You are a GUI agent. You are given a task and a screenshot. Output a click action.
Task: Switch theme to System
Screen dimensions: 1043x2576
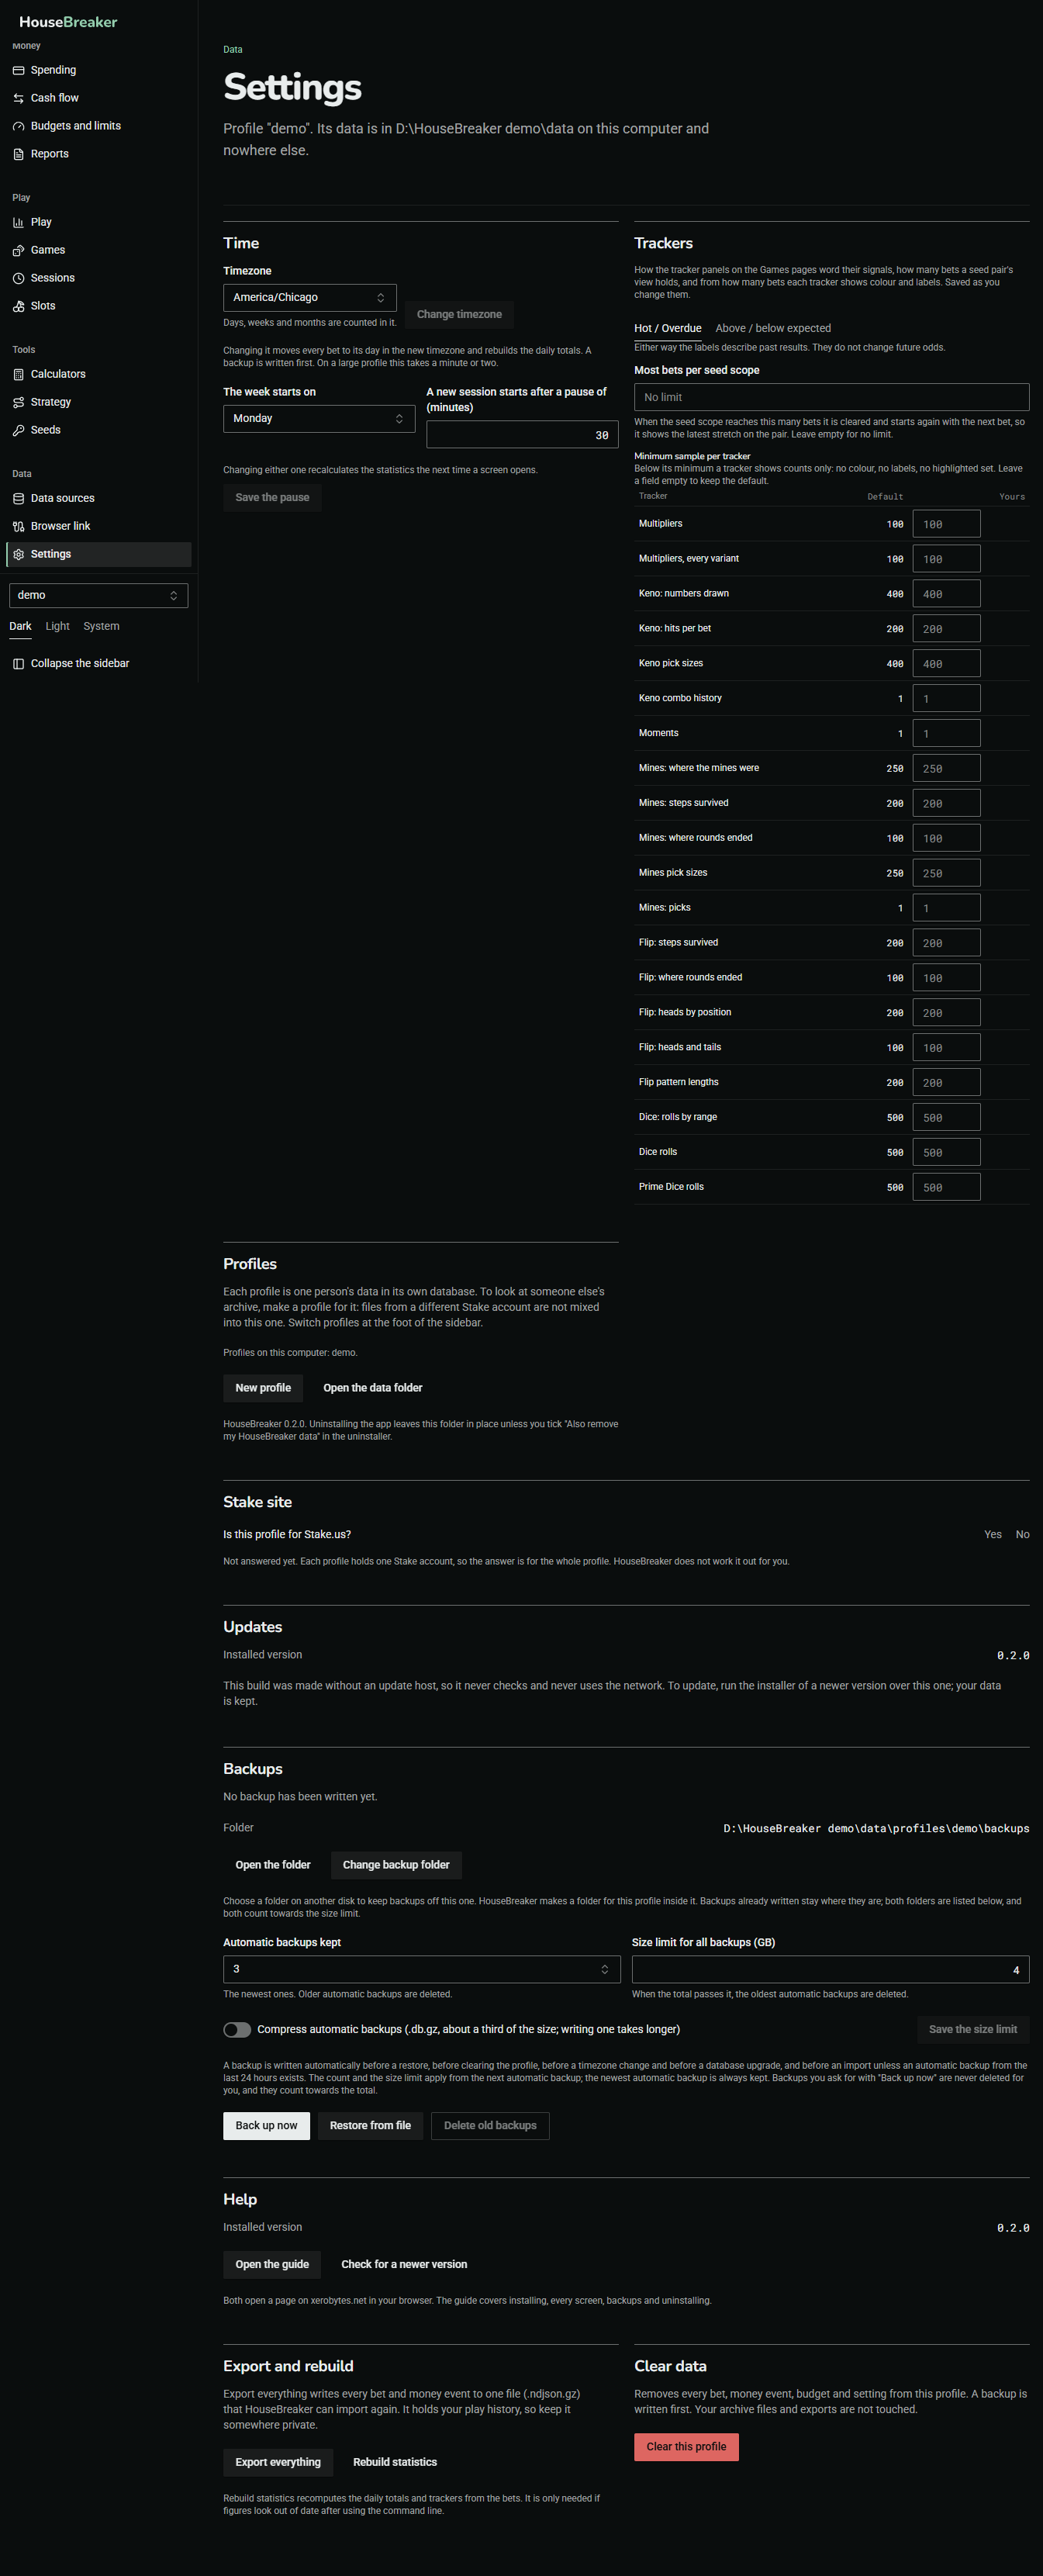[101, 626]
